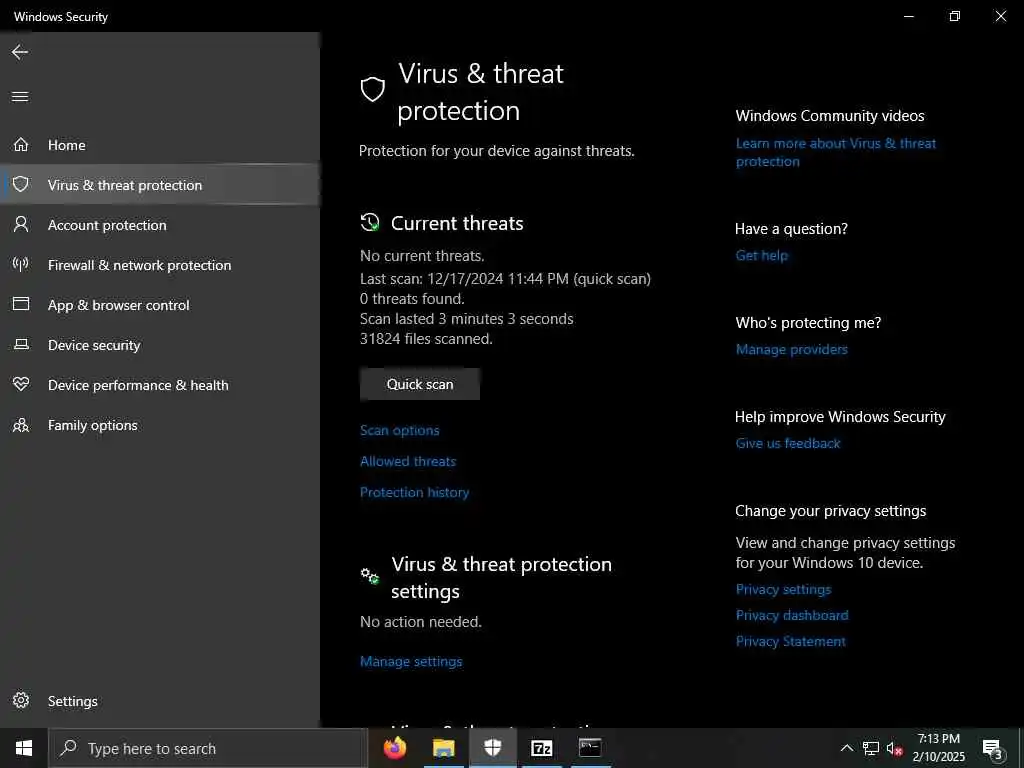Click the App & browser window icon

(x=21, y=304)
